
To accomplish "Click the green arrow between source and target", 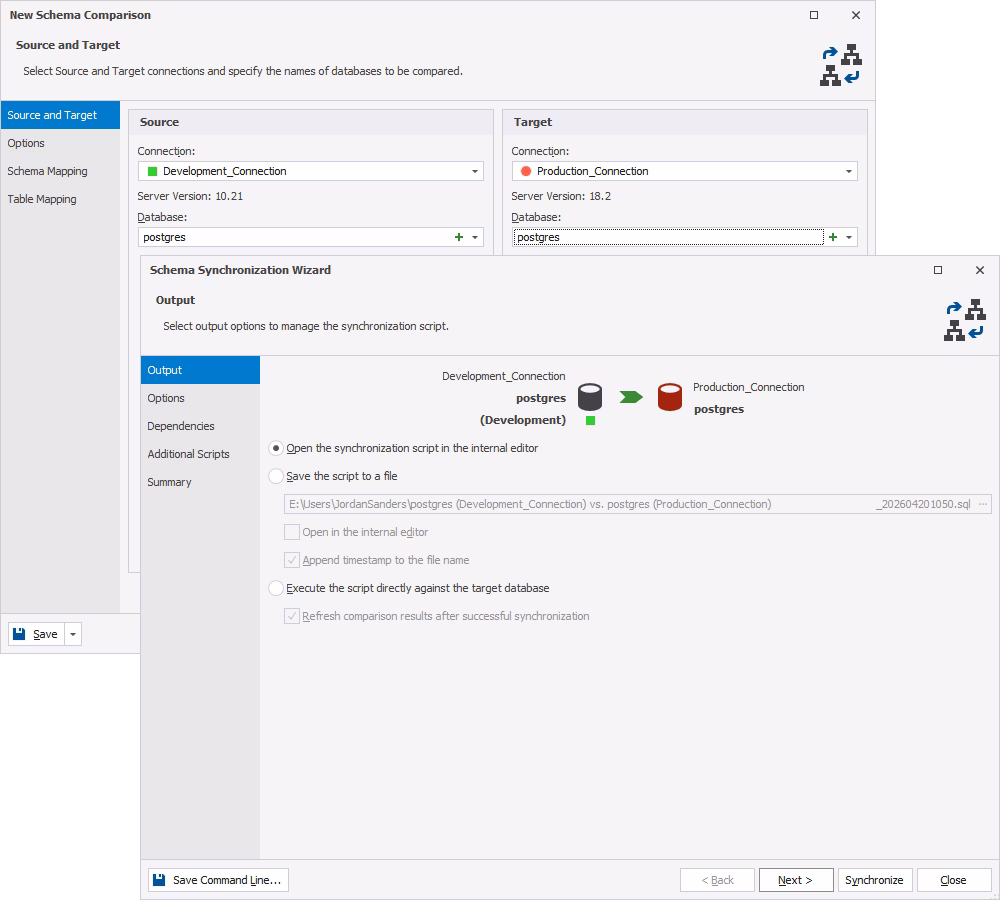I will (x=631, y=397).
